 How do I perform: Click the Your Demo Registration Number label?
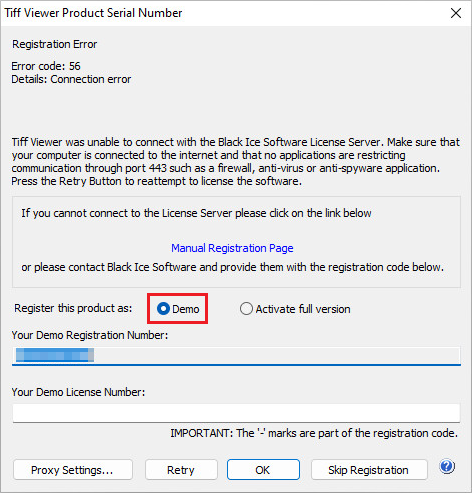pyautogui.click(x=90, y=335)
